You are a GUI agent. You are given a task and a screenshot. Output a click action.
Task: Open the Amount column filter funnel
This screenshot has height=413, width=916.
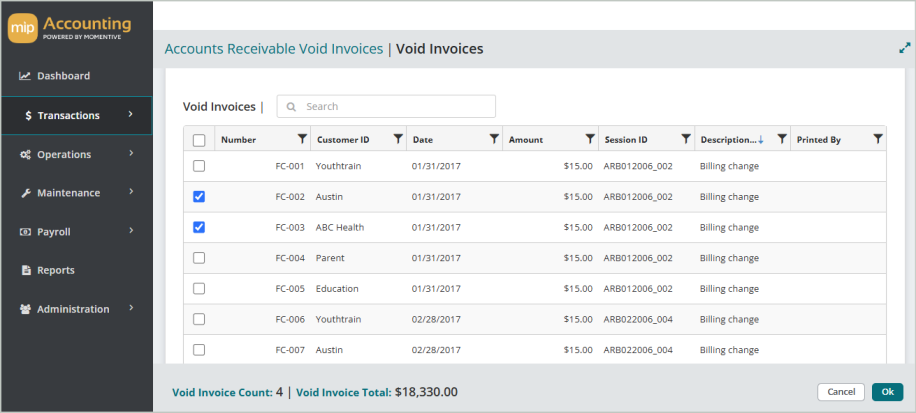click(x=590, y=139)
